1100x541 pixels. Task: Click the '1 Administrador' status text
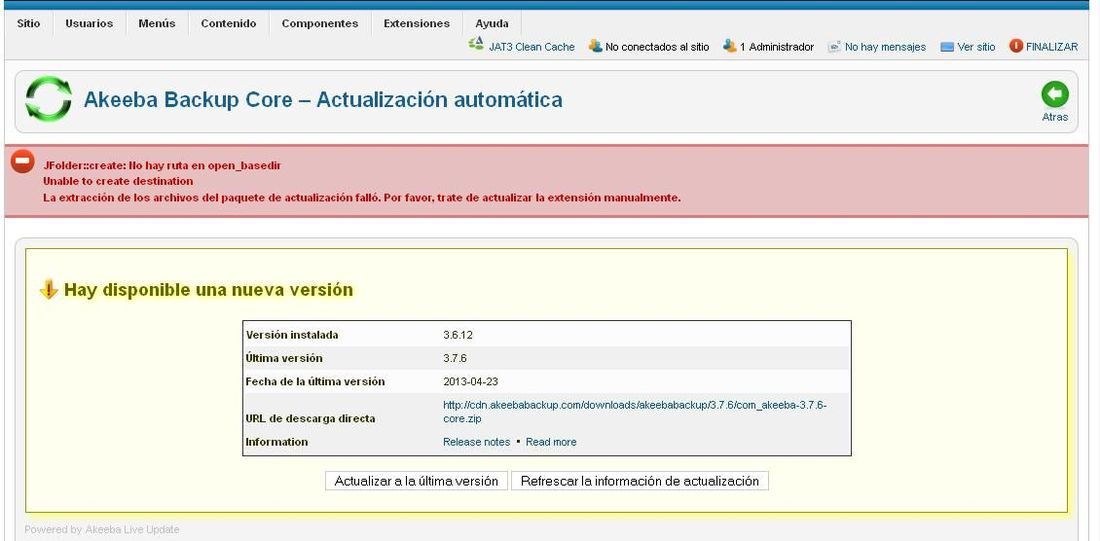777,47
